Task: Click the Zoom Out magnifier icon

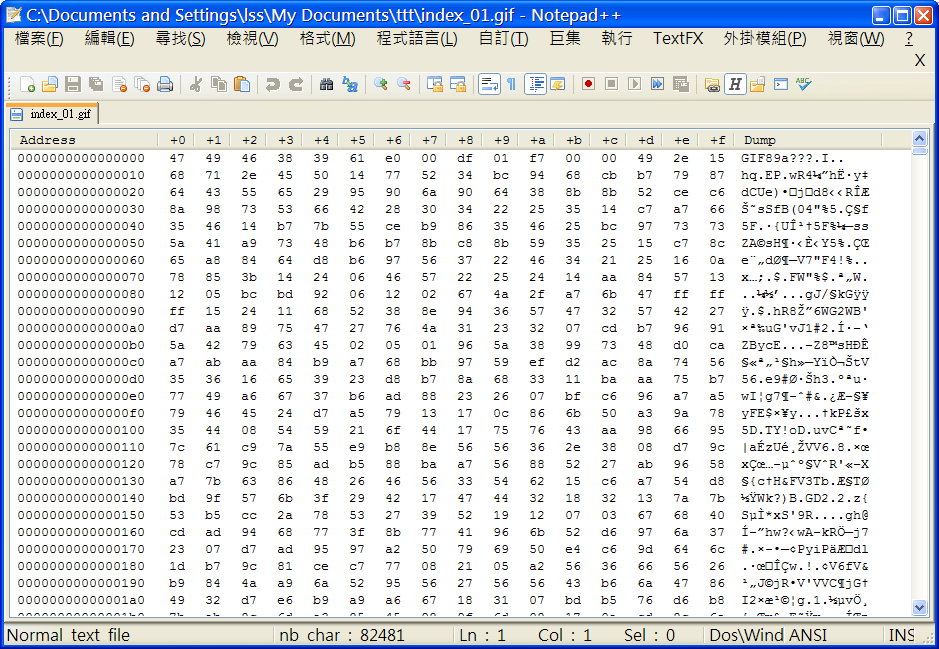Action: click(404, 84)
